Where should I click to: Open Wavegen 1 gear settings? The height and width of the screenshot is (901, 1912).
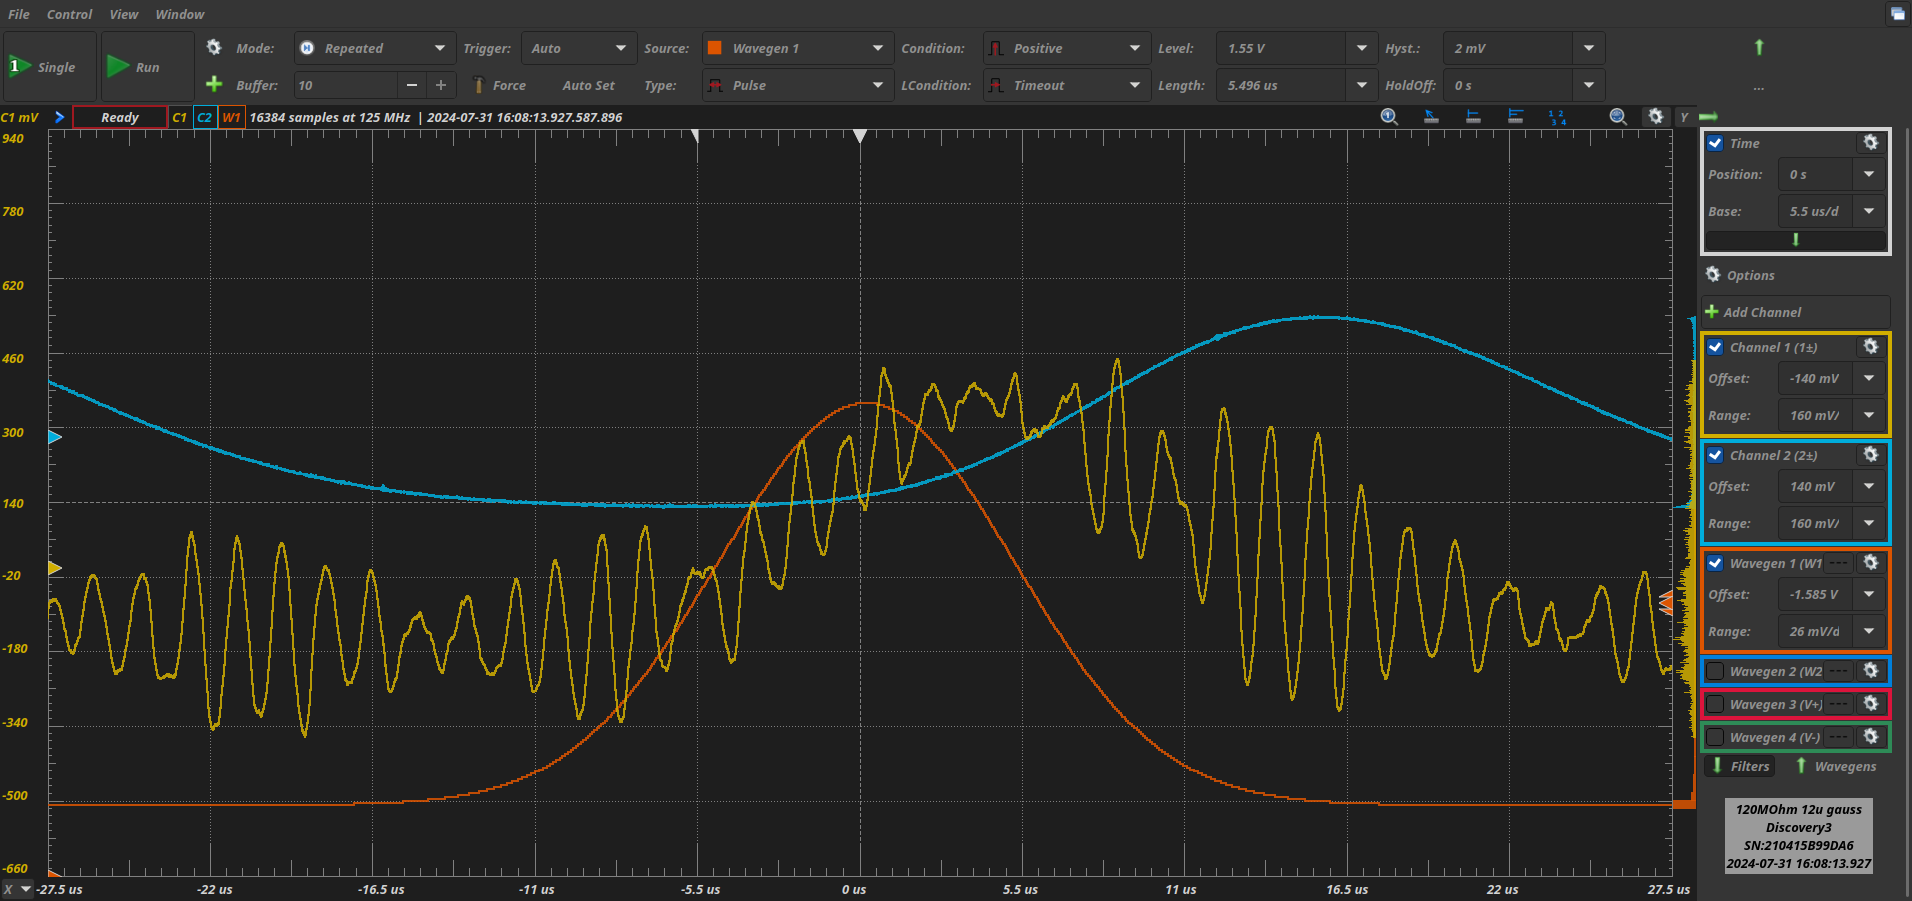pyautogui.click(x=1871, y=563)
